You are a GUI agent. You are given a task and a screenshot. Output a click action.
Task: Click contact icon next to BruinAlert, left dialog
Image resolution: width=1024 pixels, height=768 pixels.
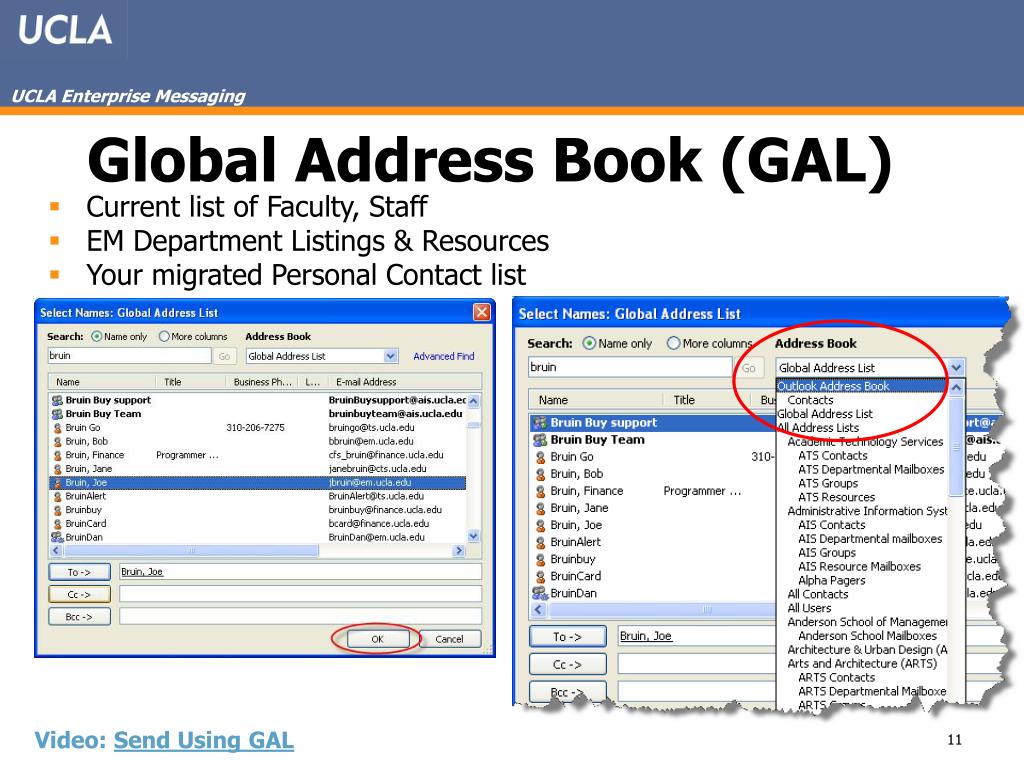pos(57,496)
